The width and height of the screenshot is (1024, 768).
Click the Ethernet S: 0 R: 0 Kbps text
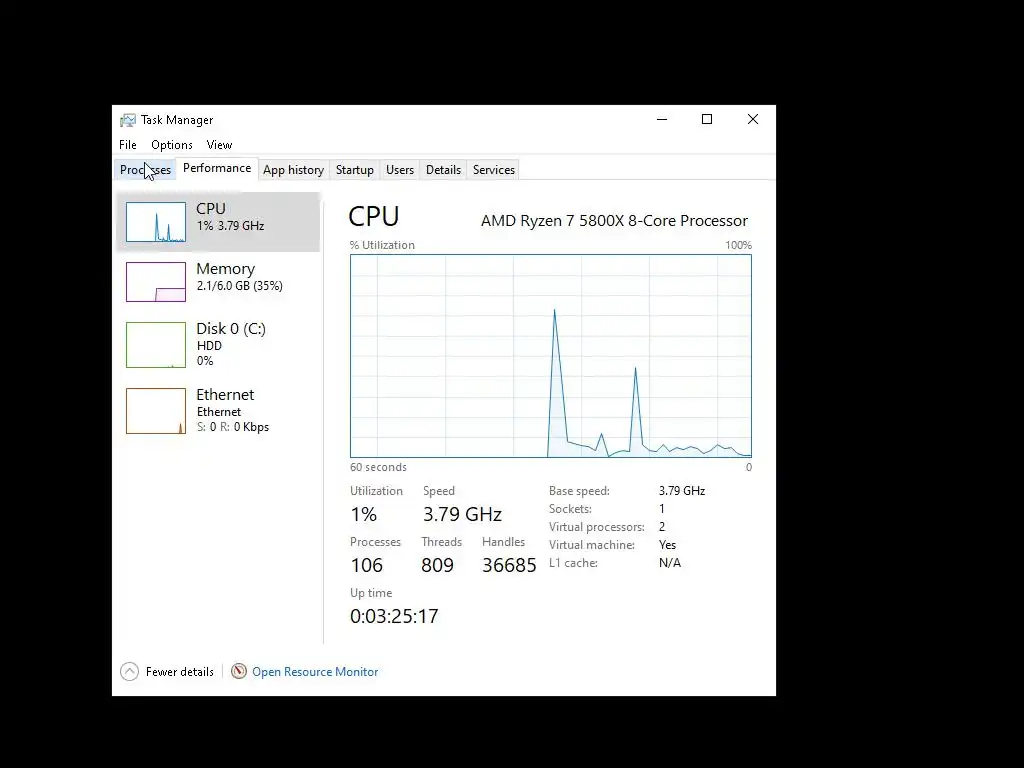(x=233, y=427)
